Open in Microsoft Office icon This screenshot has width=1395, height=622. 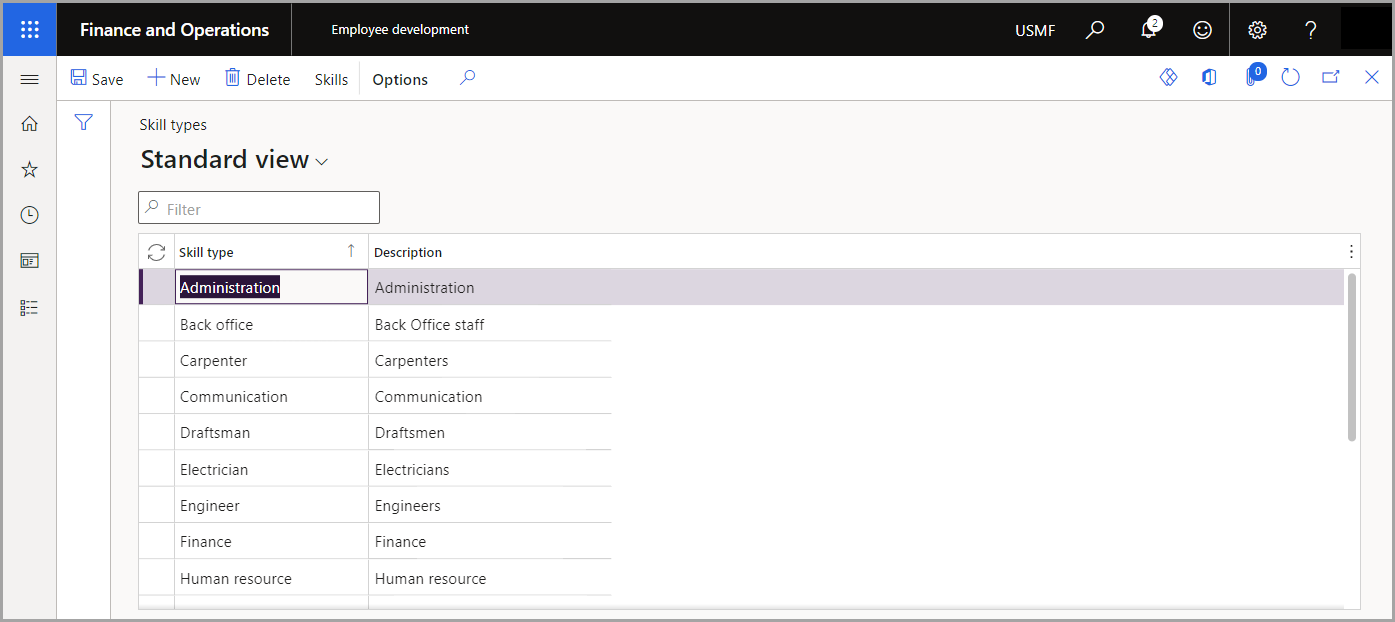click(x=1210, y=77)
